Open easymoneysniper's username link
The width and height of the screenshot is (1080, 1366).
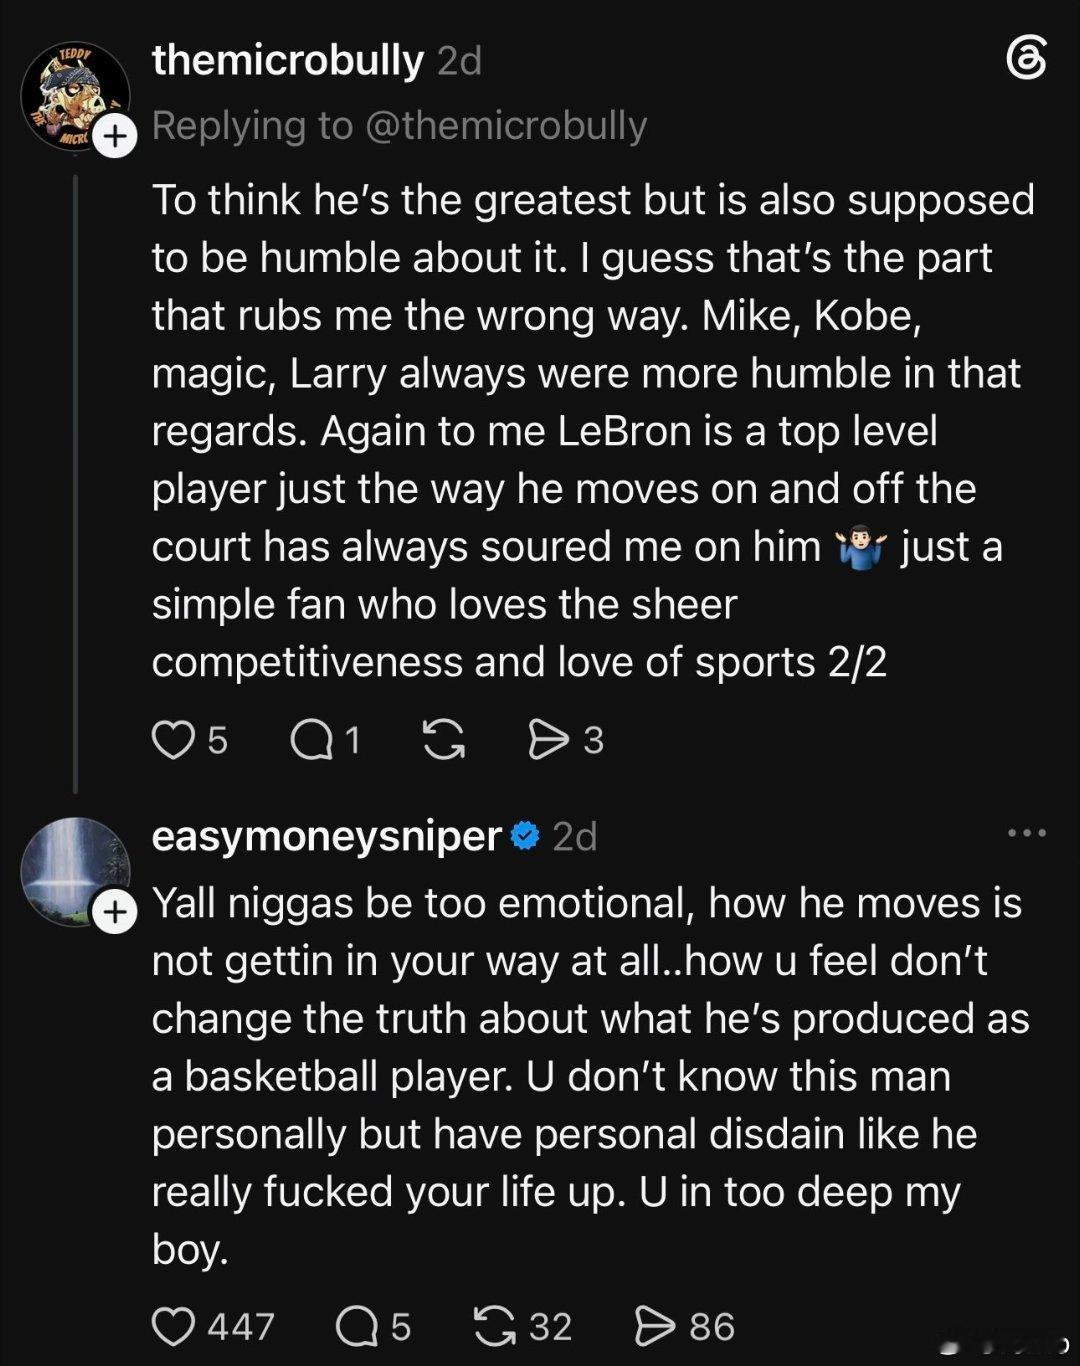pos(326,836)
